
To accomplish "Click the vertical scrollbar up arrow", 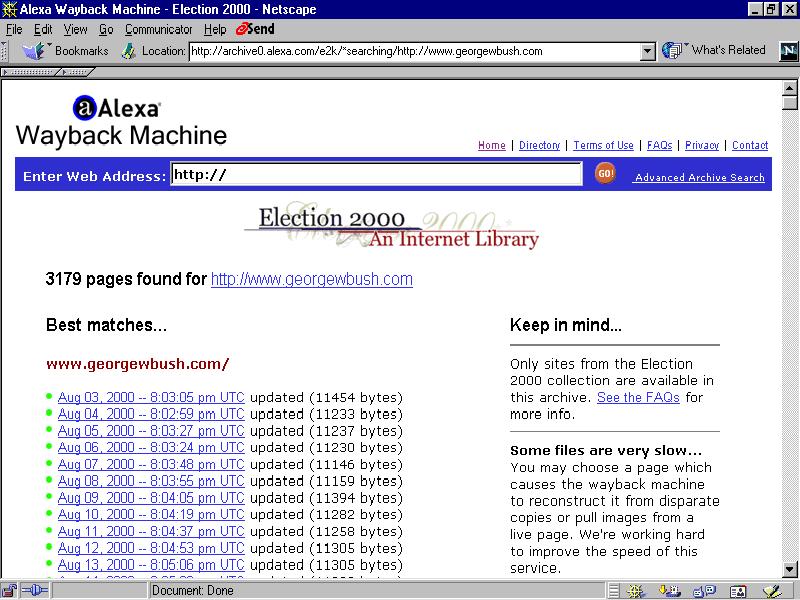I will [790, 88].
